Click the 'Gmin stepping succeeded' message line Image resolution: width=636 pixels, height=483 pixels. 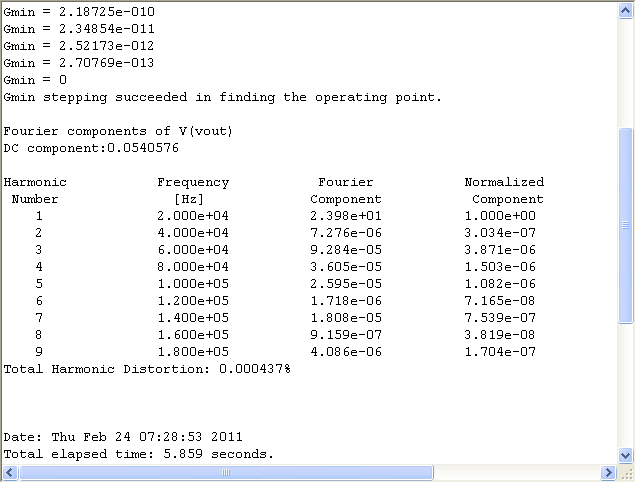tap(222, 97)
